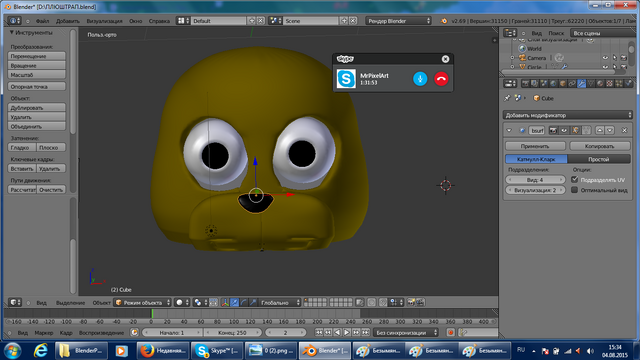Toggle automatic keyframe record button in timeline
This screenshot has width=640, height=360.
(451, 333)
